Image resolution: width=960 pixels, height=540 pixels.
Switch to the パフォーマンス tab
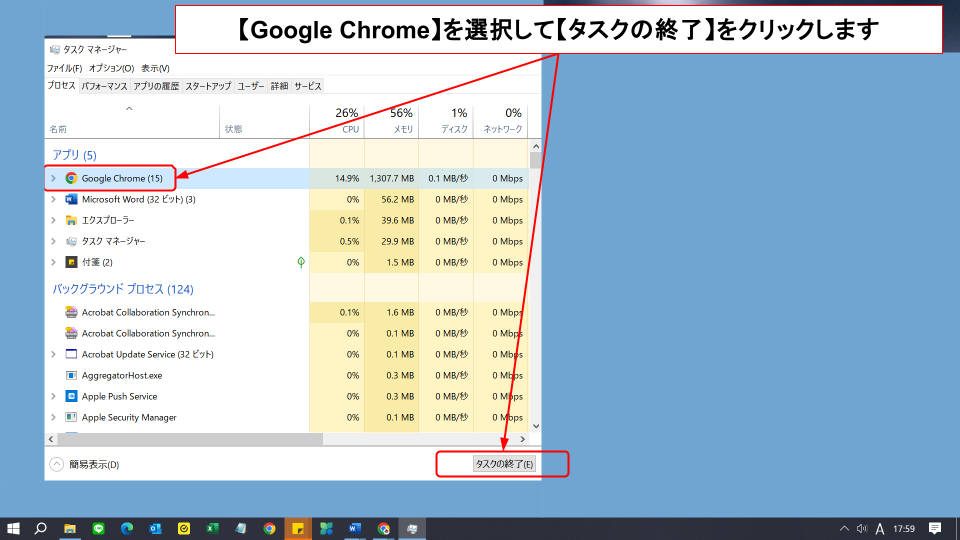(x=104, y=86)
